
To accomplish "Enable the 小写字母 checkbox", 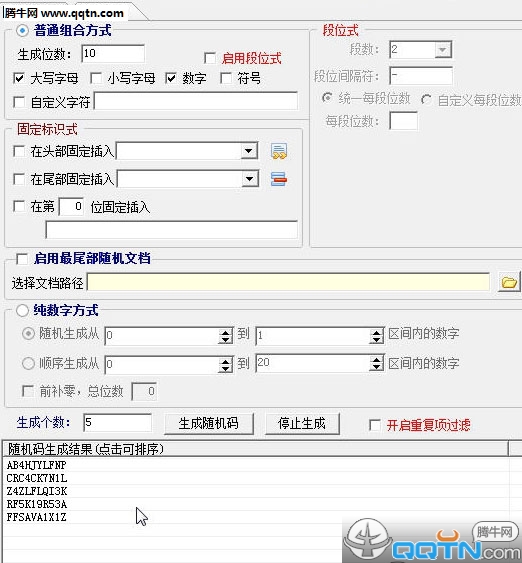I will pyautogui.click(x=96, y=78).
